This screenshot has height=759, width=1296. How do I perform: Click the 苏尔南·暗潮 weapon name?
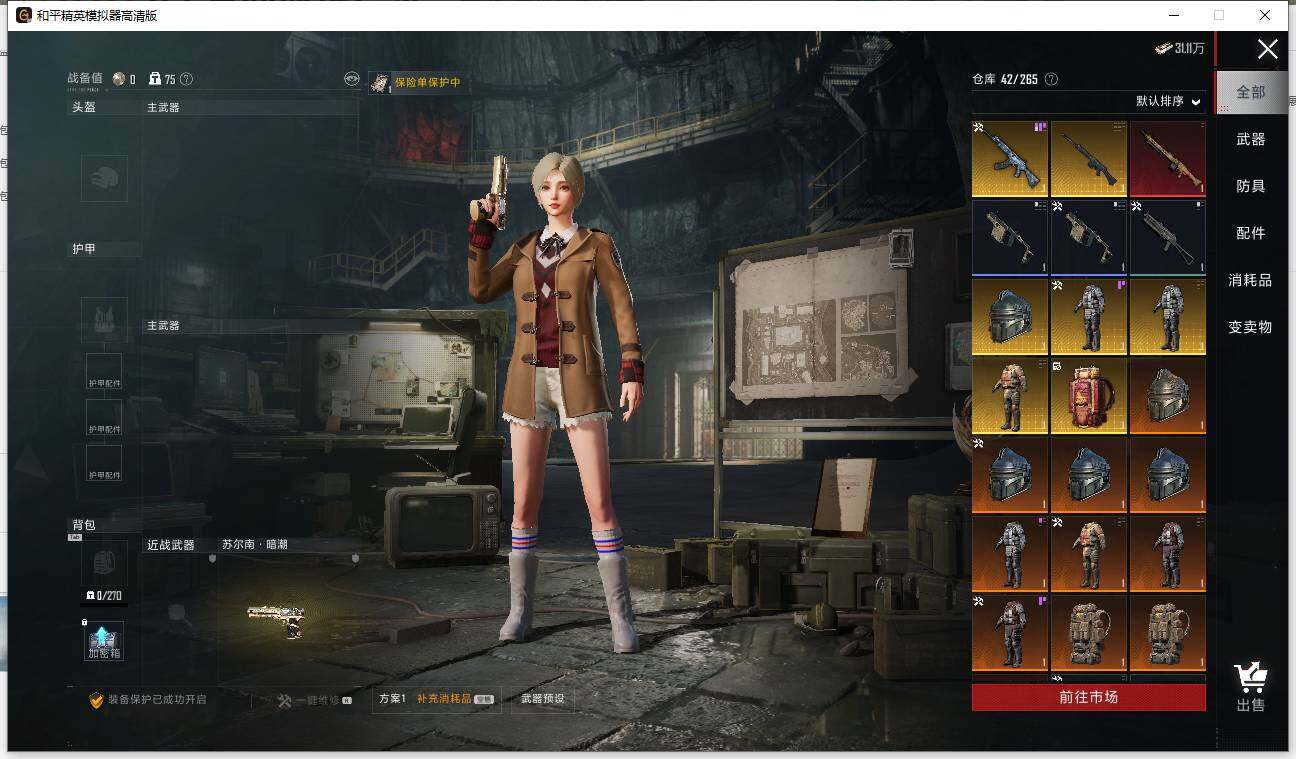click(255, 545)
